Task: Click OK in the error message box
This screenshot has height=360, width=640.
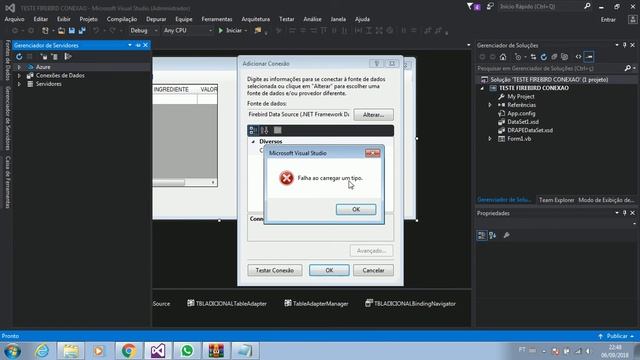Action: coord(356,209)
